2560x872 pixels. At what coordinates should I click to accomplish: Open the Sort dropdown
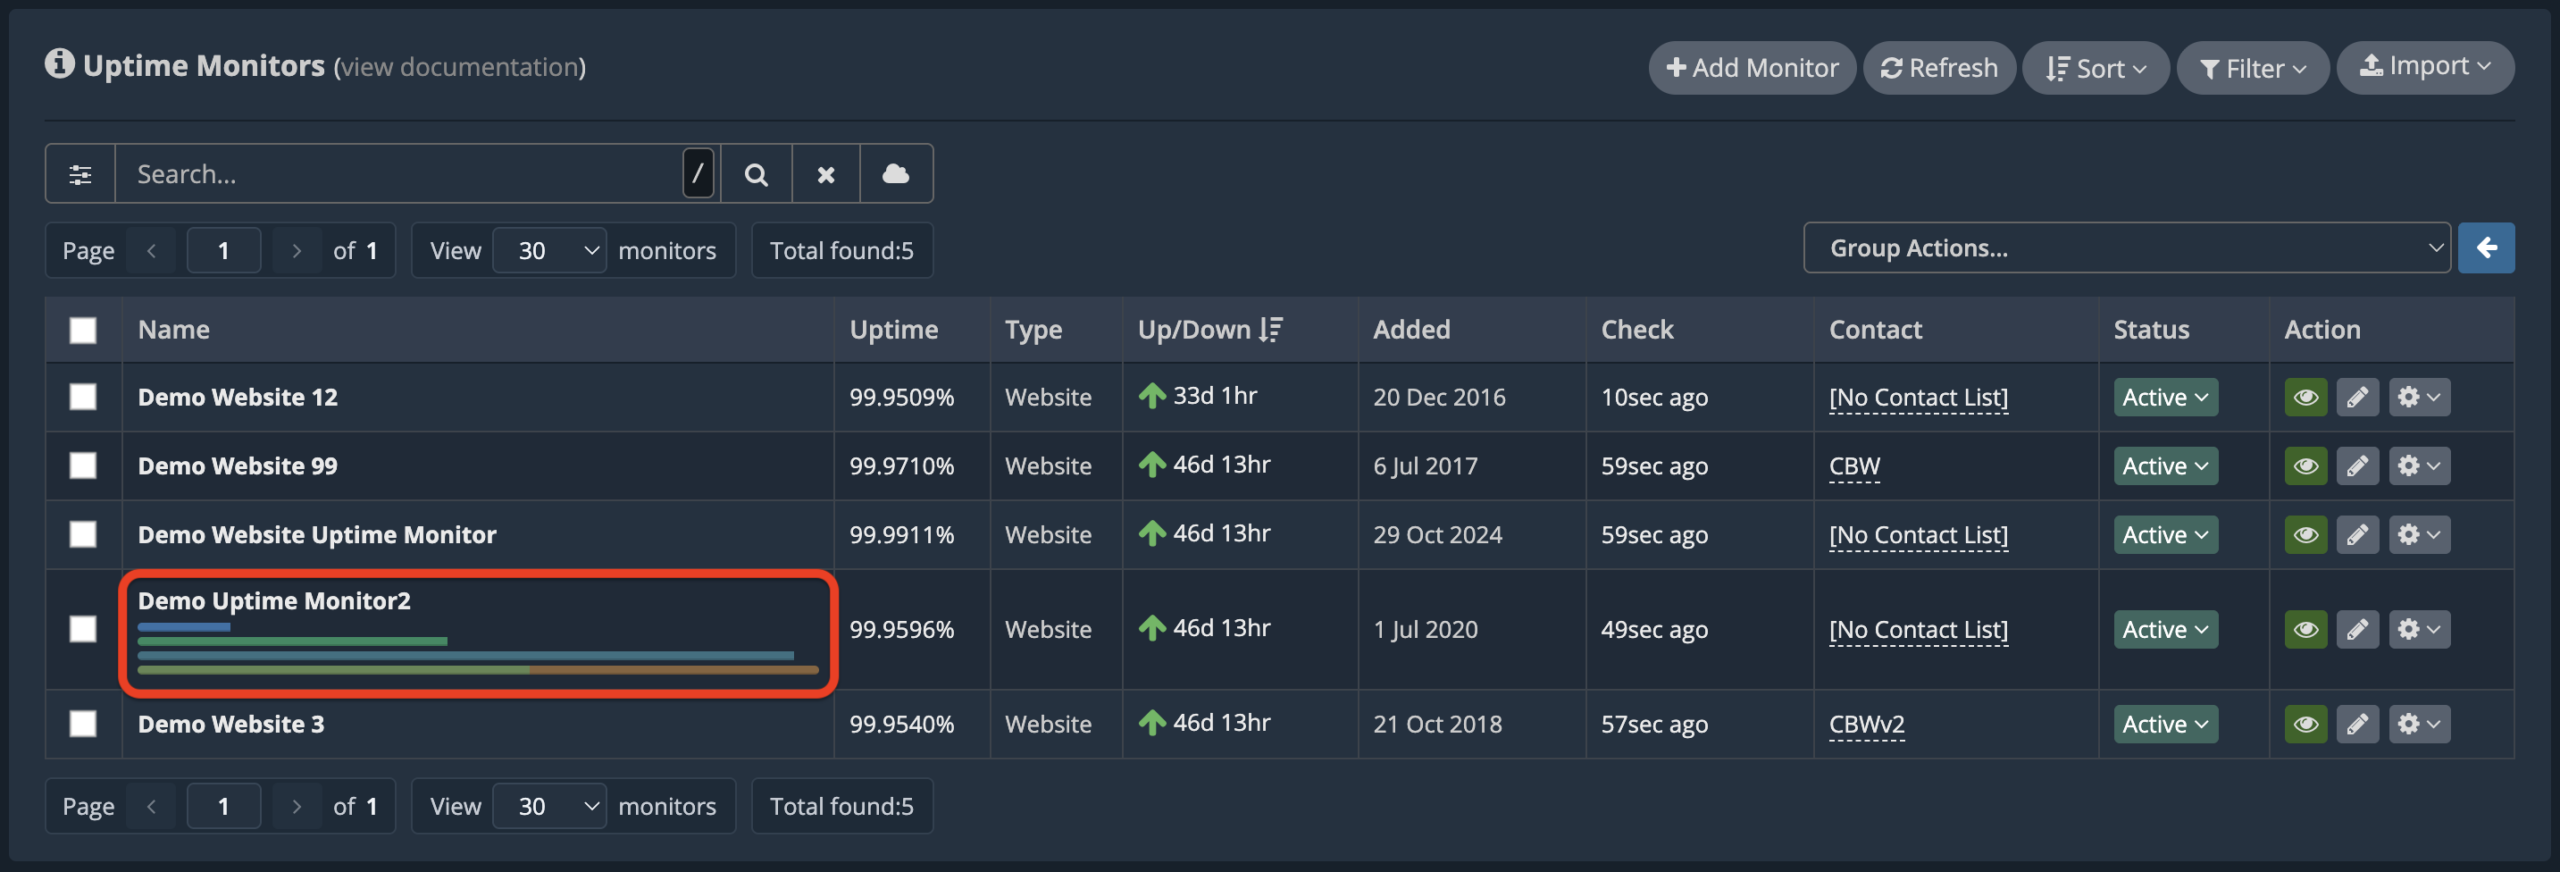pyautogui.click(x=2096, y=68)
